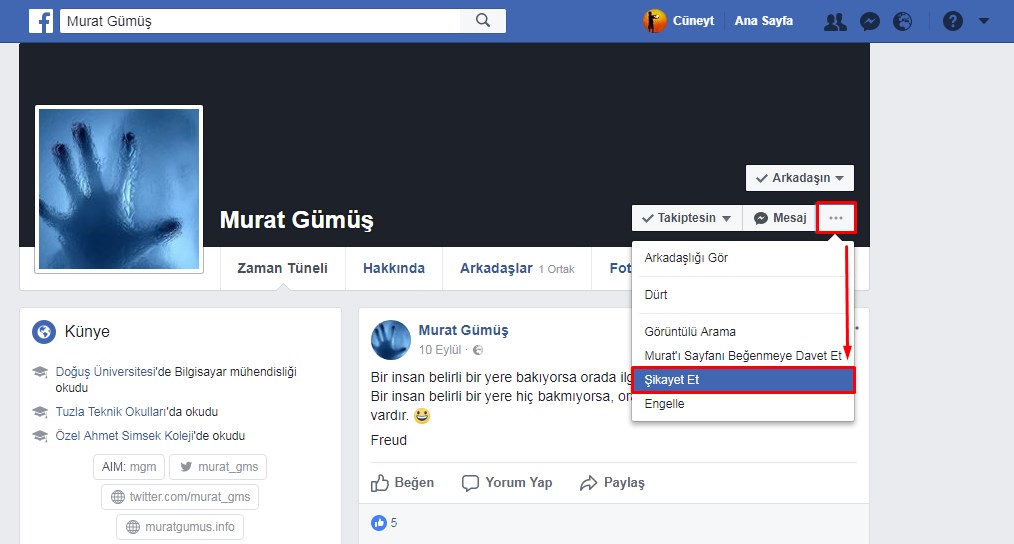
Task: Open friend requests icon
Action: coord(835,21)
